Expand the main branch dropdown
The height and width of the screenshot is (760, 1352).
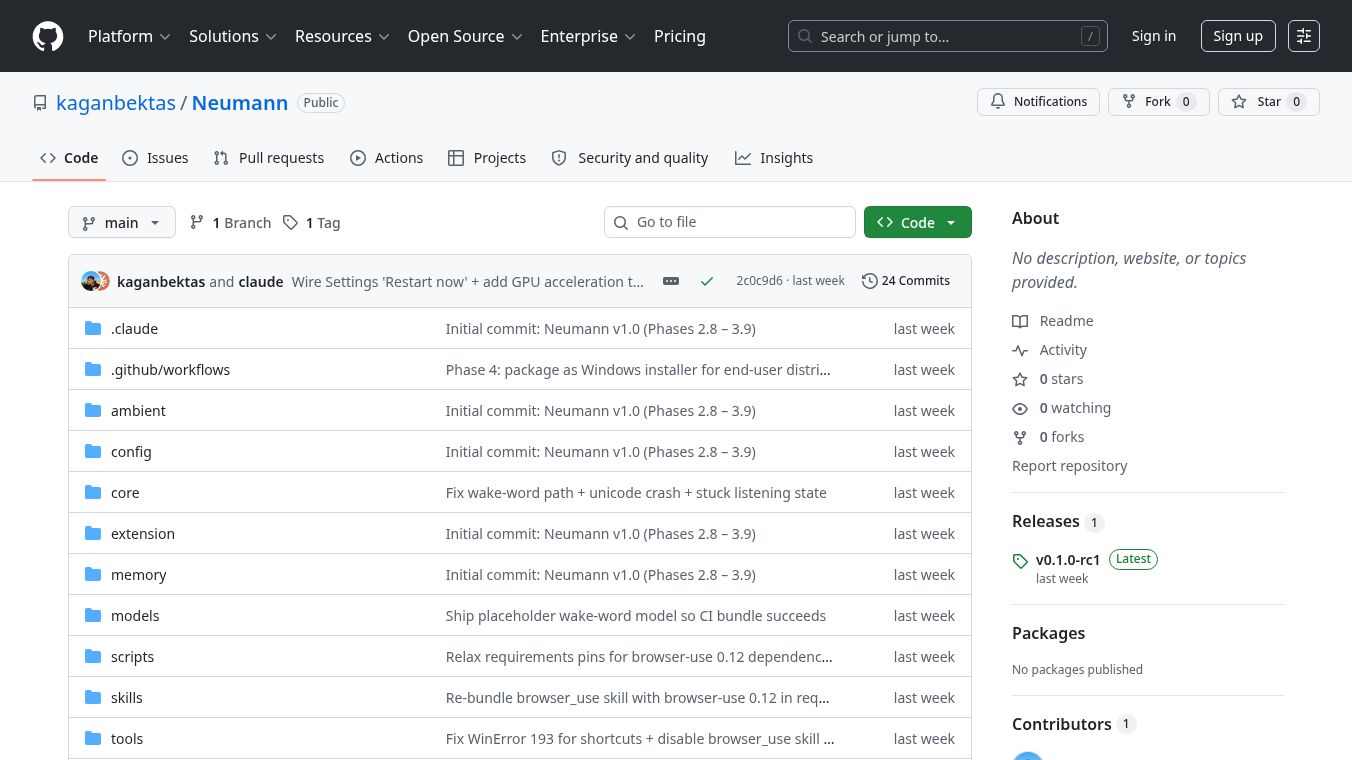122,222
